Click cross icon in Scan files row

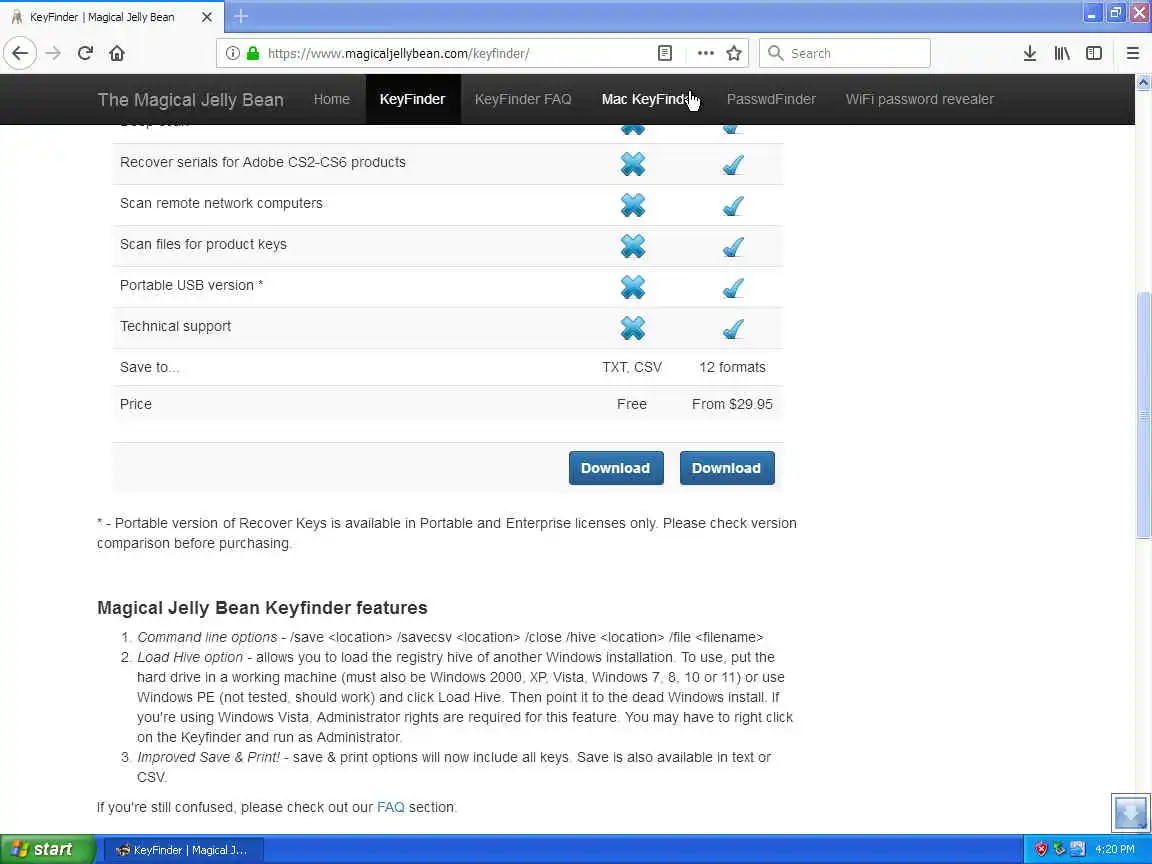pos(632,245)
